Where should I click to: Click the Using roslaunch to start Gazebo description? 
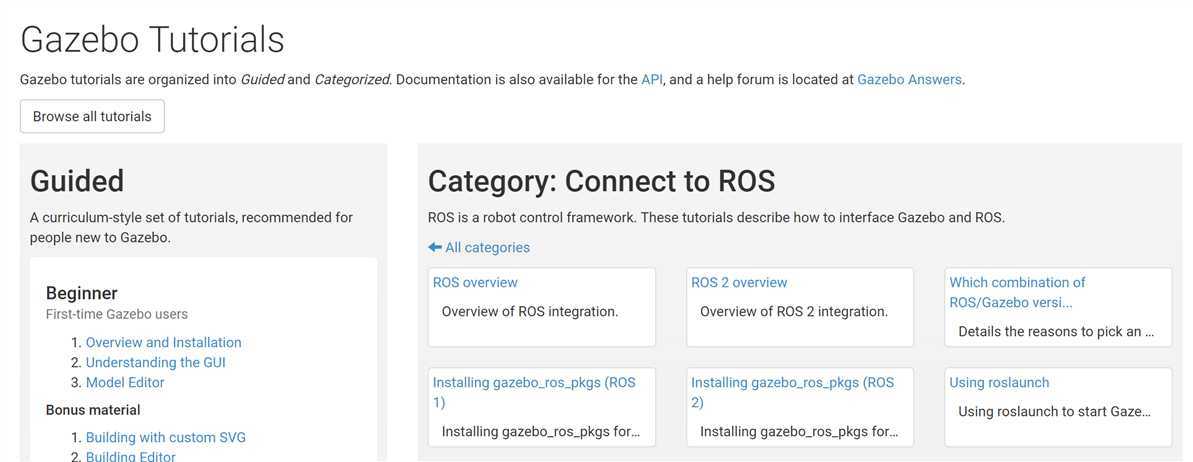point(1055,412)
